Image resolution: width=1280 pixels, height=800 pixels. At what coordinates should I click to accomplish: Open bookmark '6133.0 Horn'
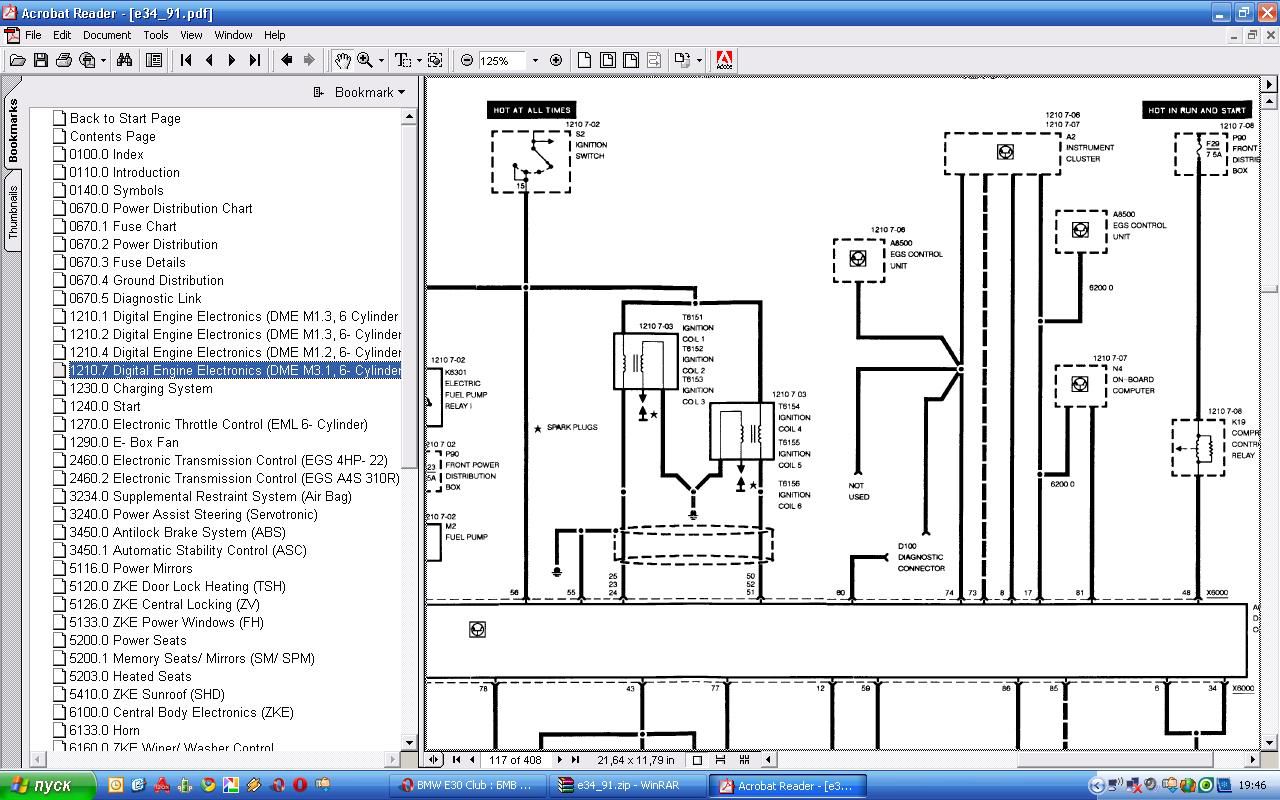point(104,730)
